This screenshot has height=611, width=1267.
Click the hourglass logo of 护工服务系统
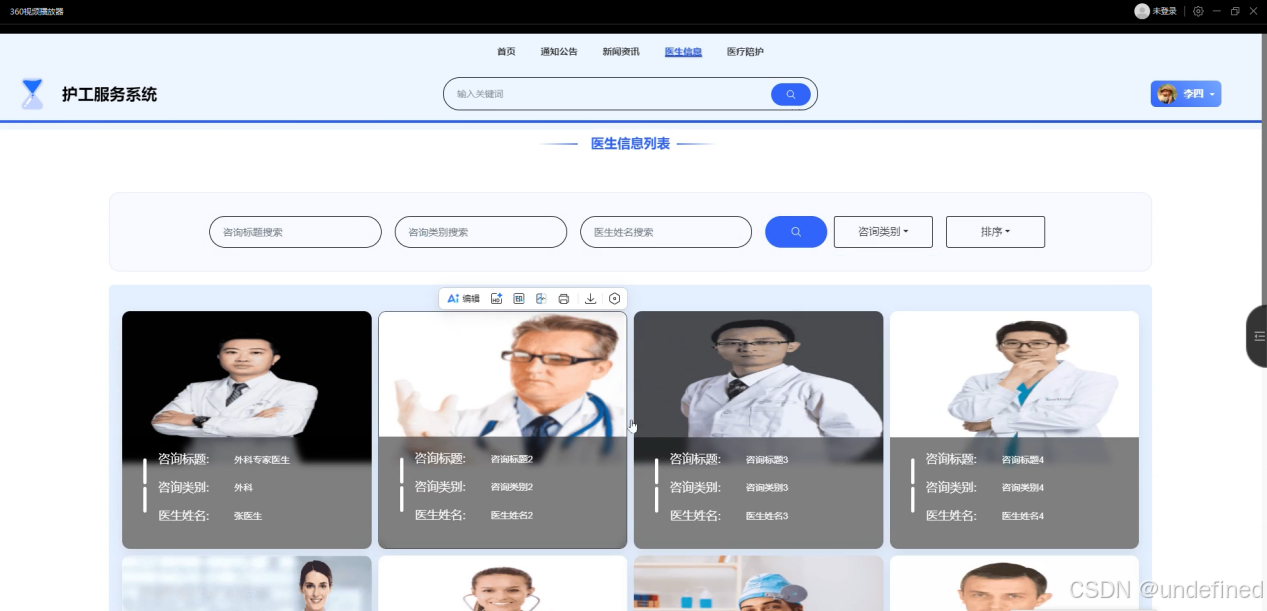coord(33,94)
